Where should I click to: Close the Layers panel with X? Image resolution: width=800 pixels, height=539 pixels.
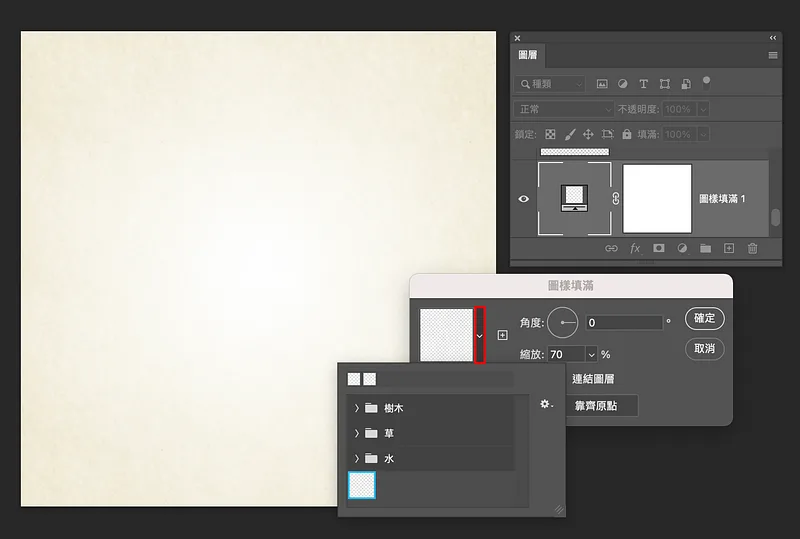(x=517, y=38)
